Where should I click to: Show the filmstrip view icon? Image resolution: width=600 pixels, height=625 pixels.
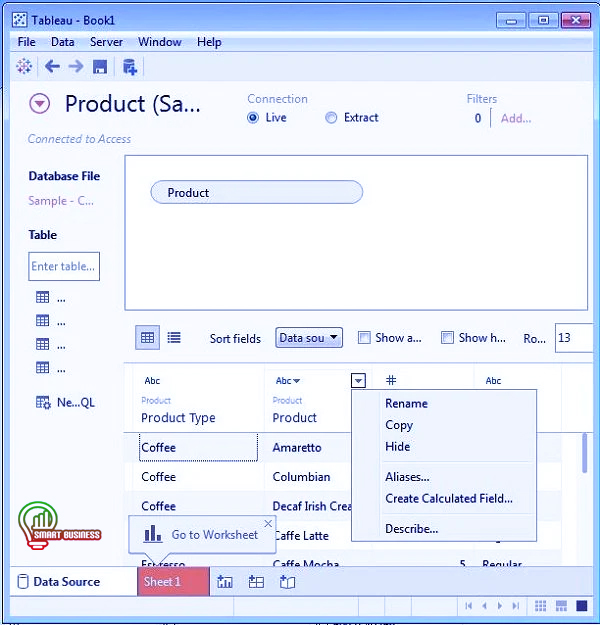tap(561, 606)
